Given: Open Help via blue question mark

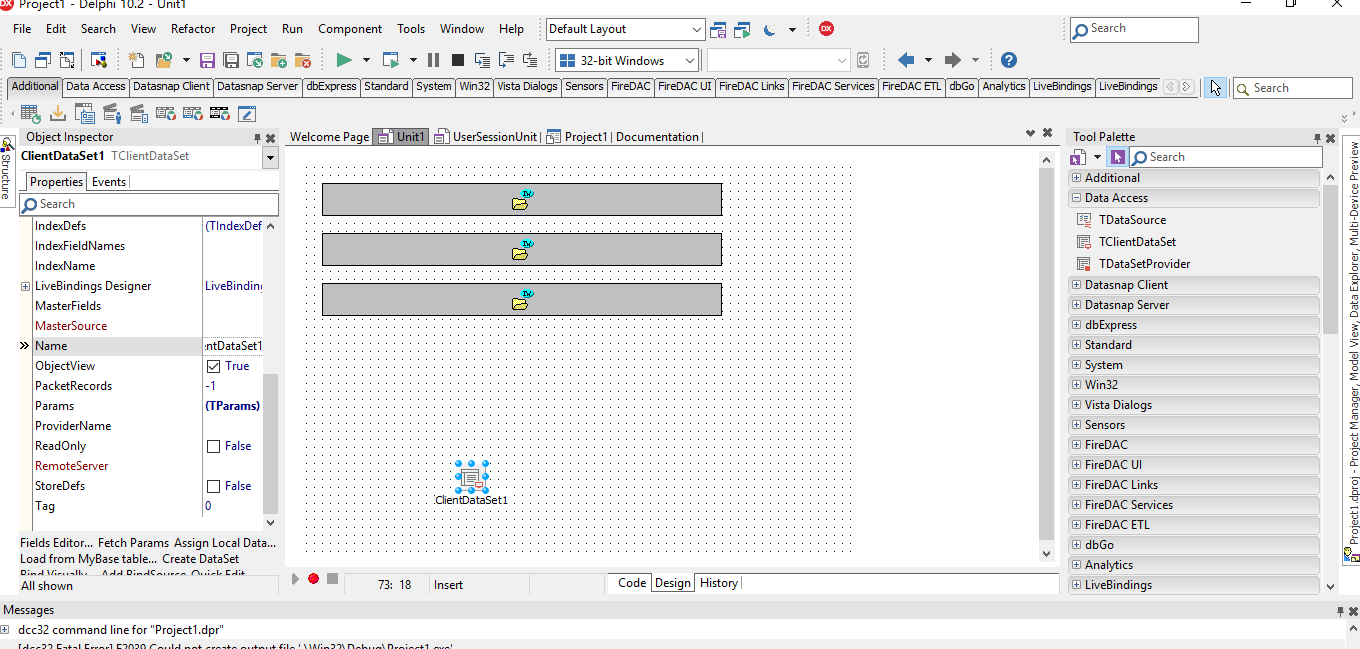Looking at the screenshot, I should pos(1009,60).
